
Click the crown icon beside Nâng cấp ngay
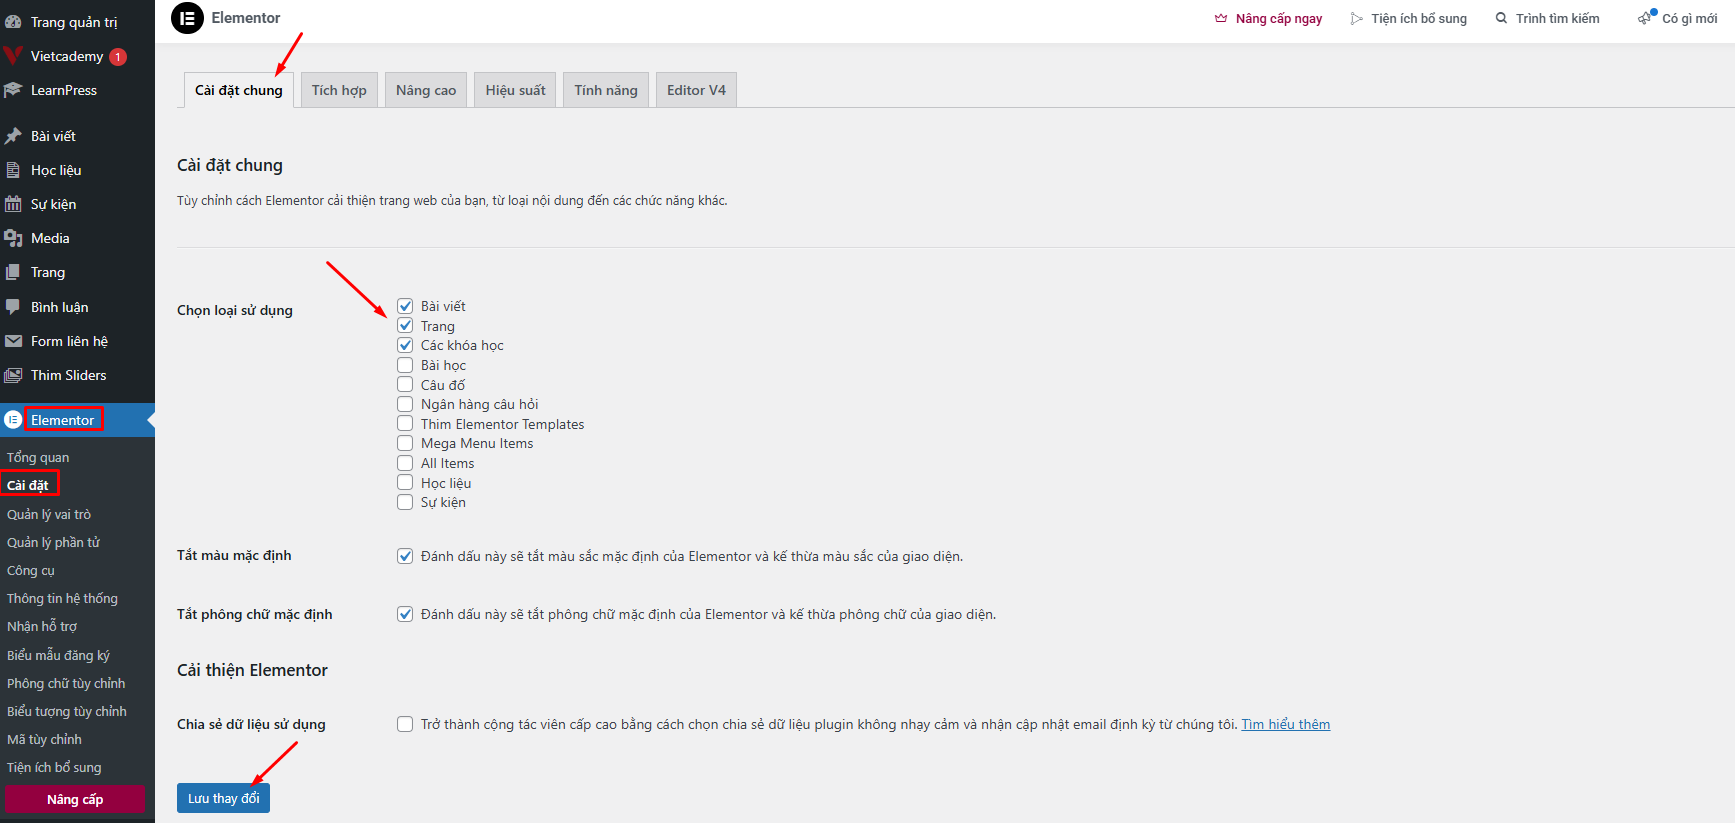tap(1221, 18)
